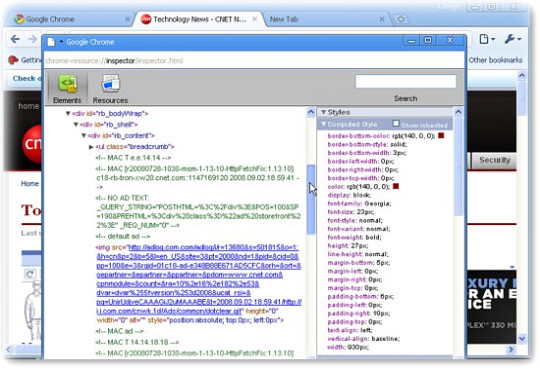Viewport: 540px width, 369px height.
Task: Click the vertical-align: baseline property
Action: click(x=363, y=339)
